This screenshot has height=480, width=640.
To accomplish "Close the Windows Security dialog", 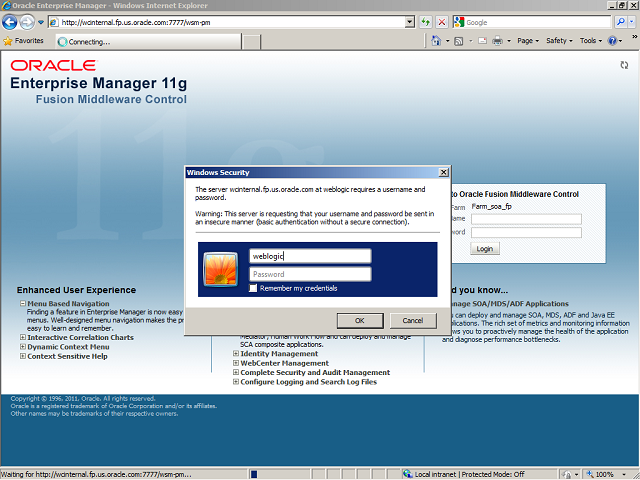I will click(443, 173).
